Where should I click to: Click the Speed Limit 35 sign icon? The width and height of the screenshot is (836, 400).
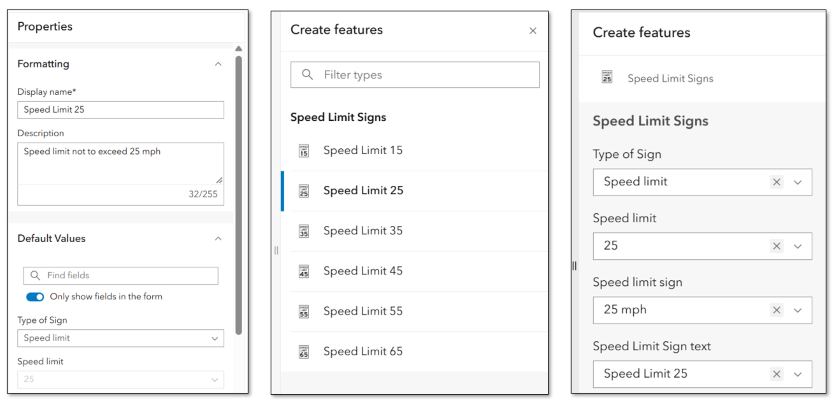[x=304, y=231]
